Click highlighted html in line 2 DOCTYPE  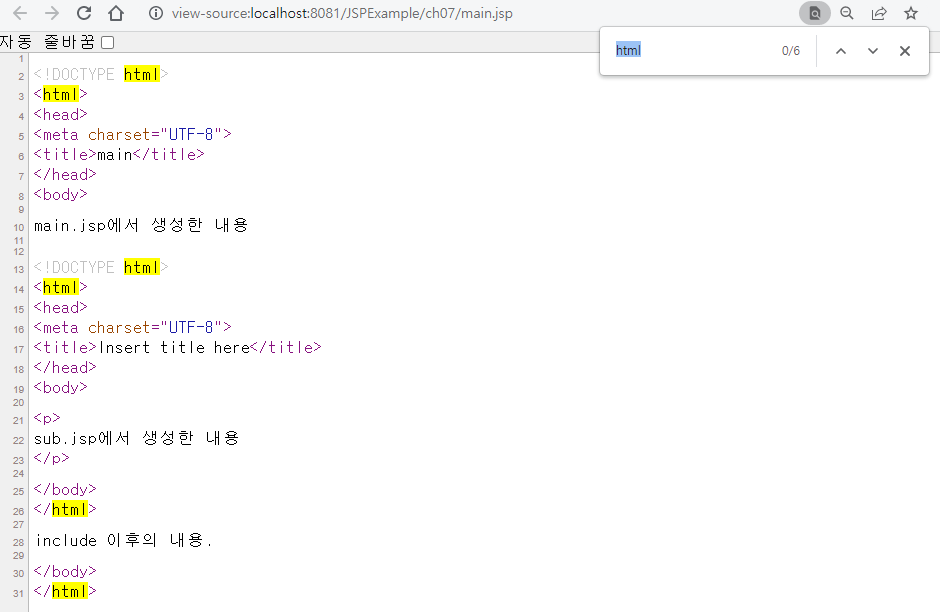pyautogui.click(x=141, y=74)
